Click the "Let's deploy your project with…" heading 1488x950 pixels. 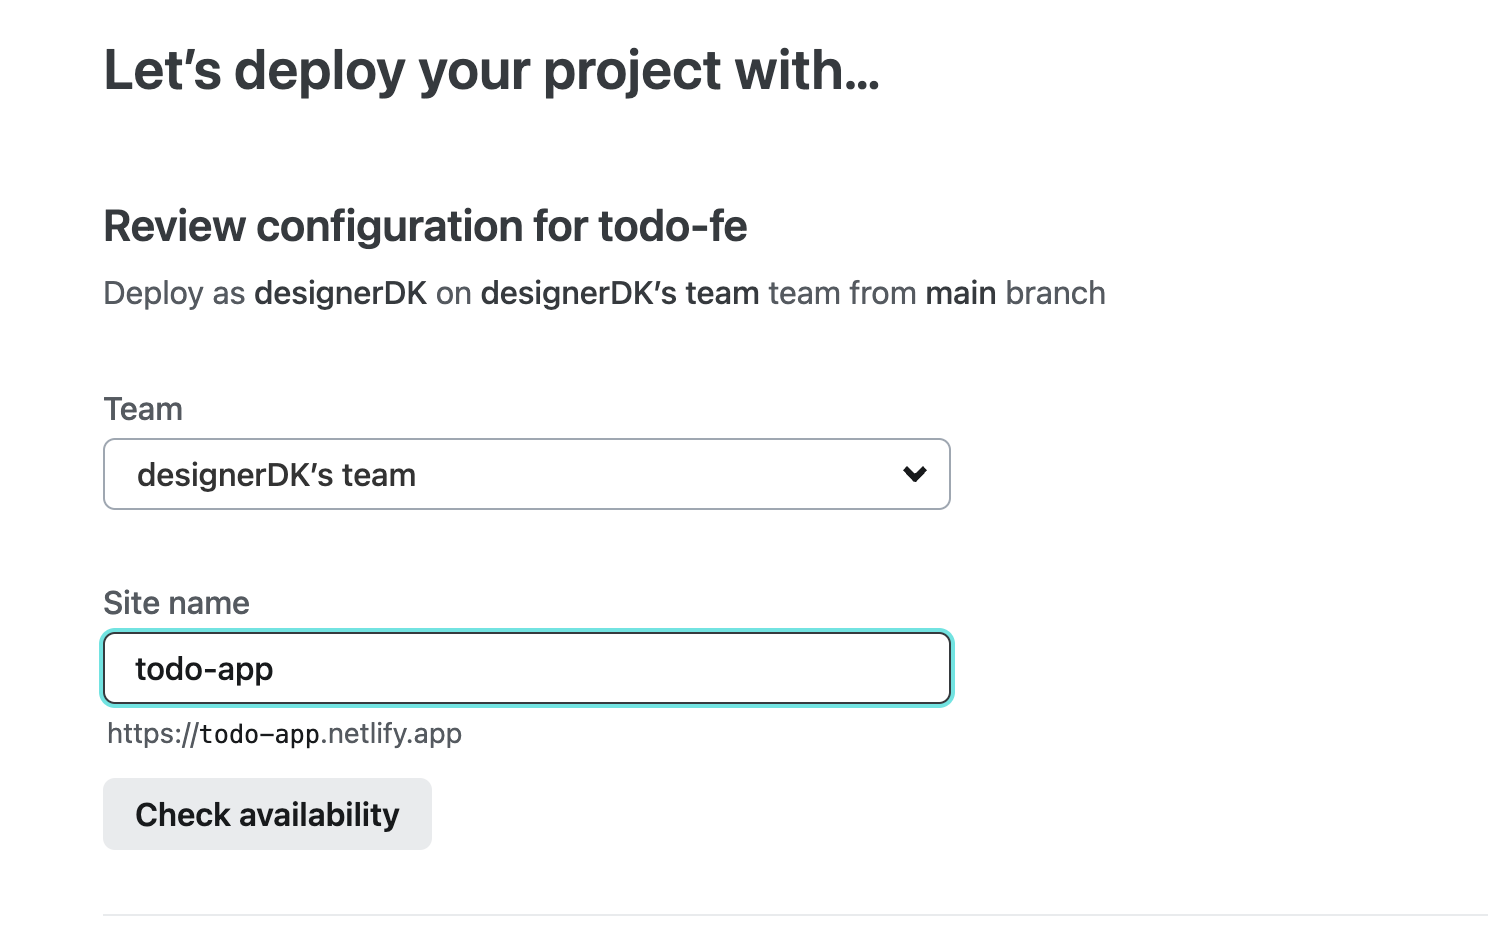(491, 71)
